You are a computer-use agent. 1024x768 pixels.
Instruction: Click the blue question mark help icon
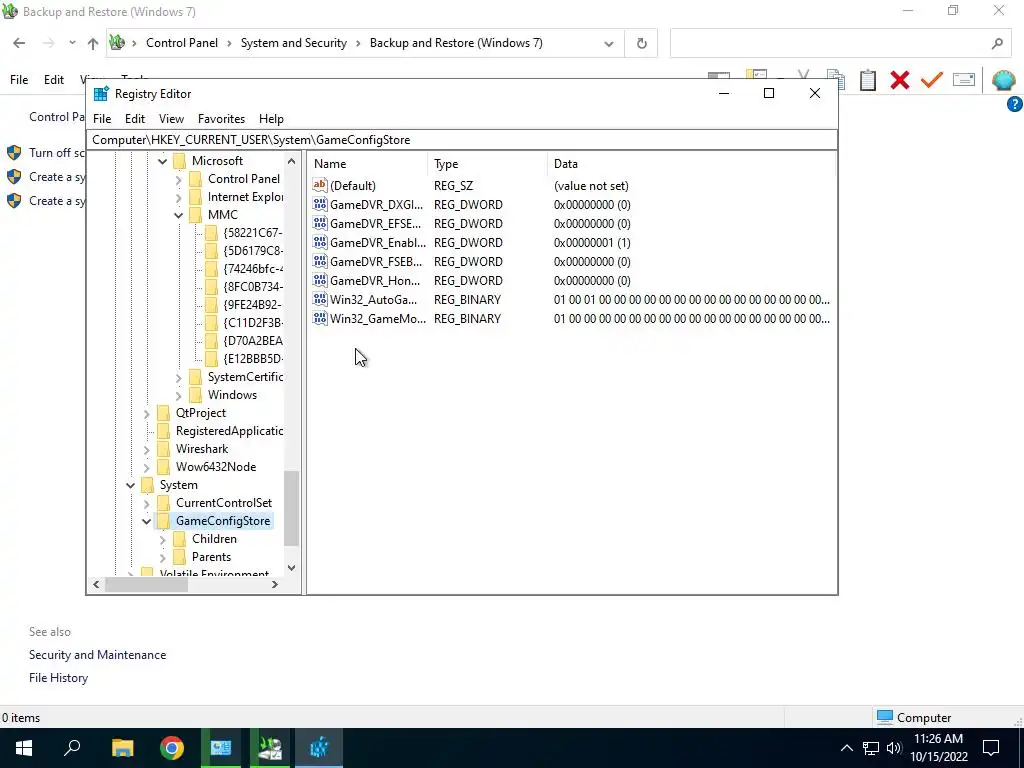[x=1014, y=104]
